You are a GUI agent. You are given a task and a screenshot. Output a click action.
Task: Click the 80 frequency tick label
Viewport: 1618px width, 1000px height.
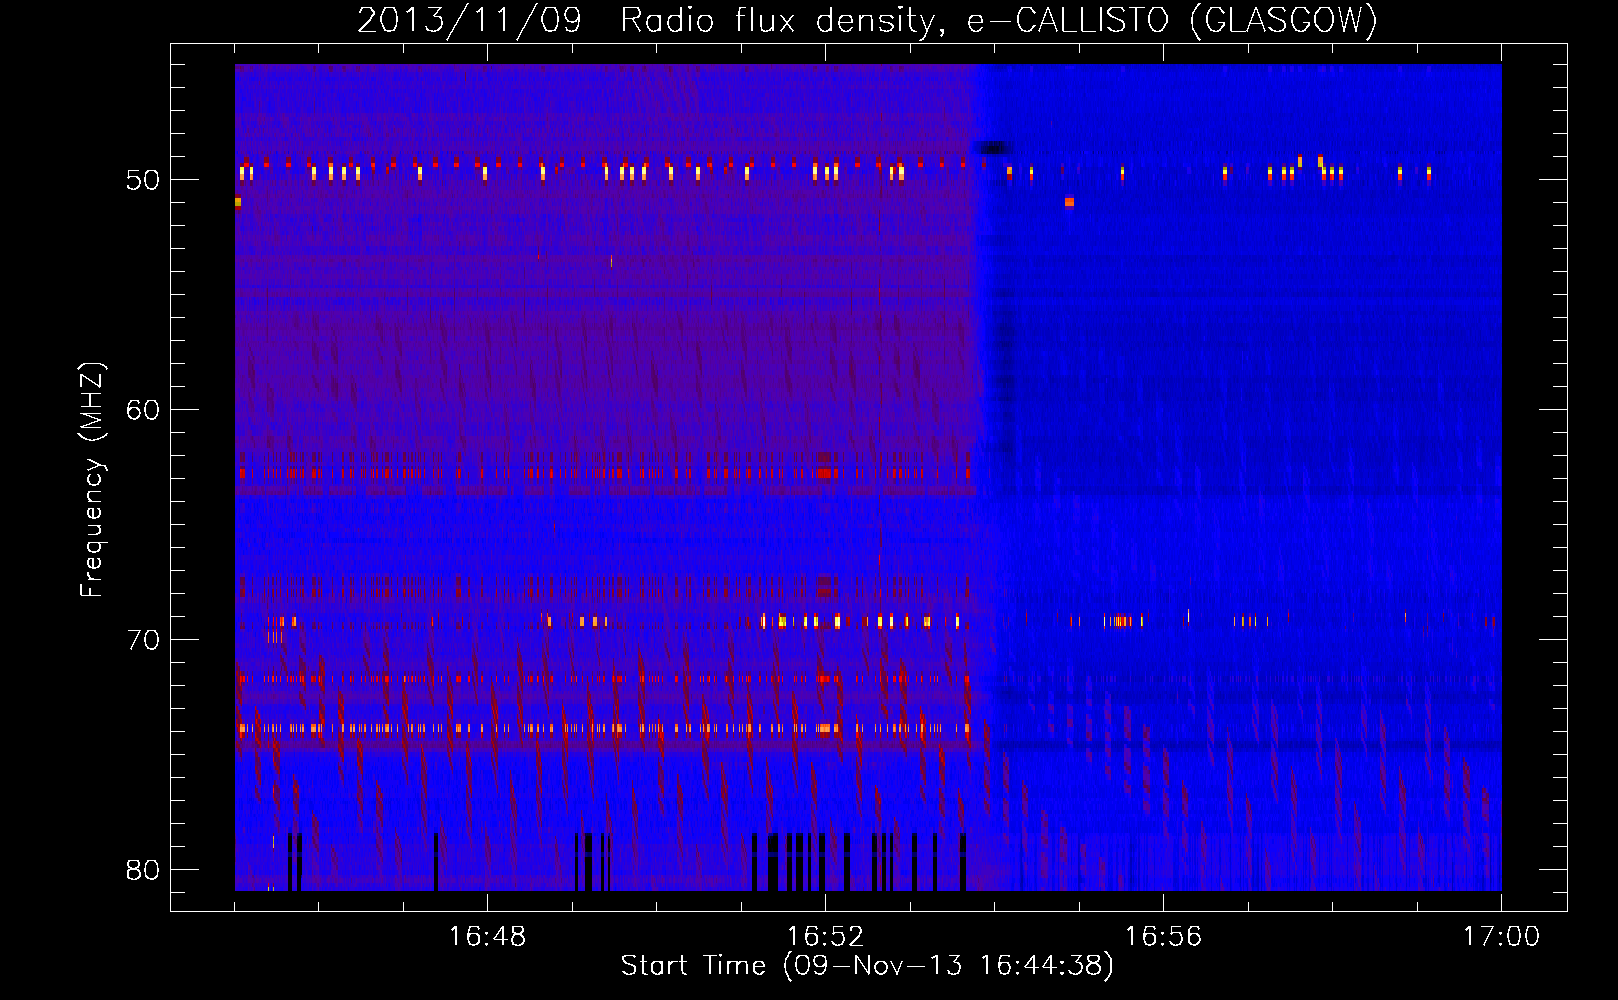pos(143,870)
